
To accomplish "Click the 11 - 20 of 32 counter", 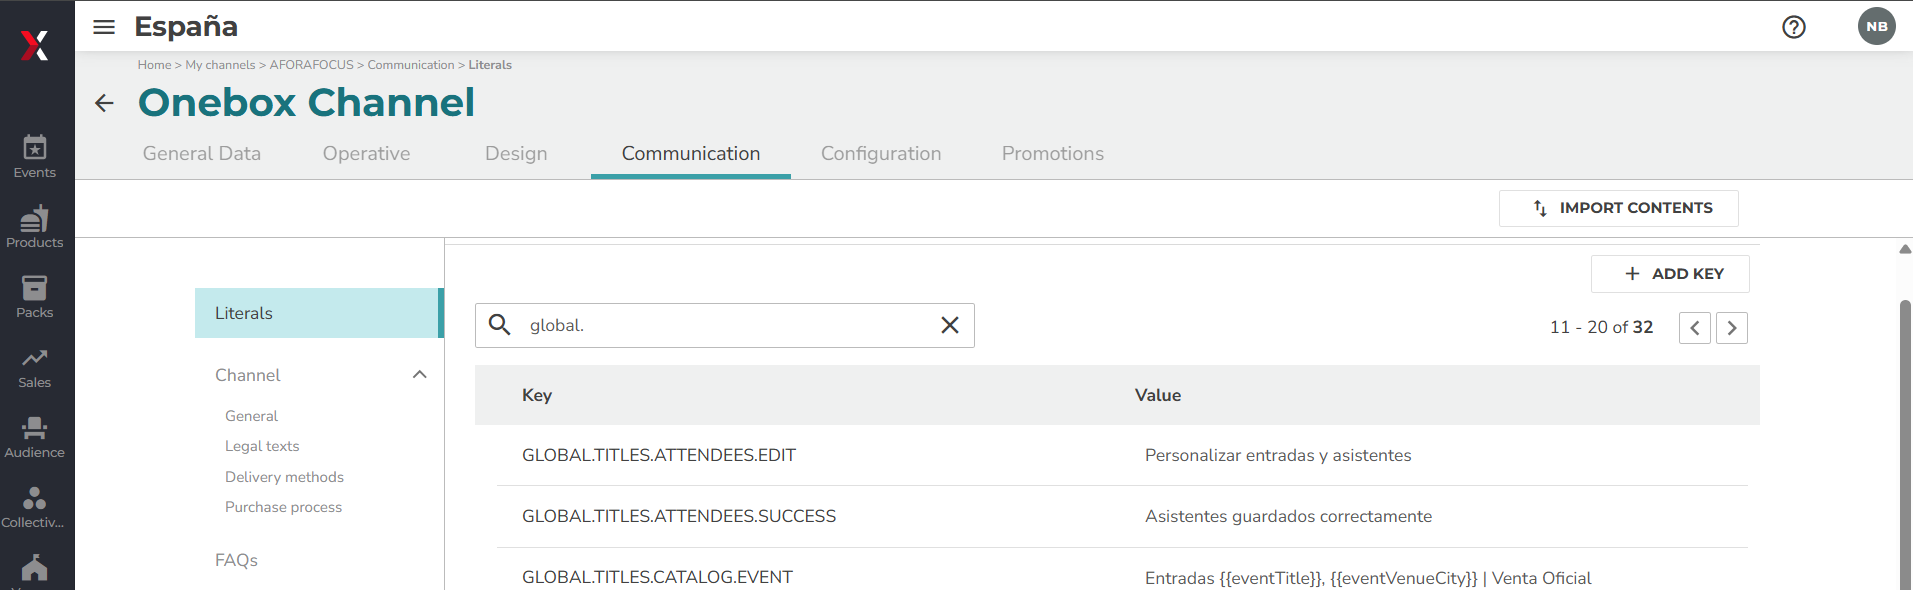I will point(1601,327).
